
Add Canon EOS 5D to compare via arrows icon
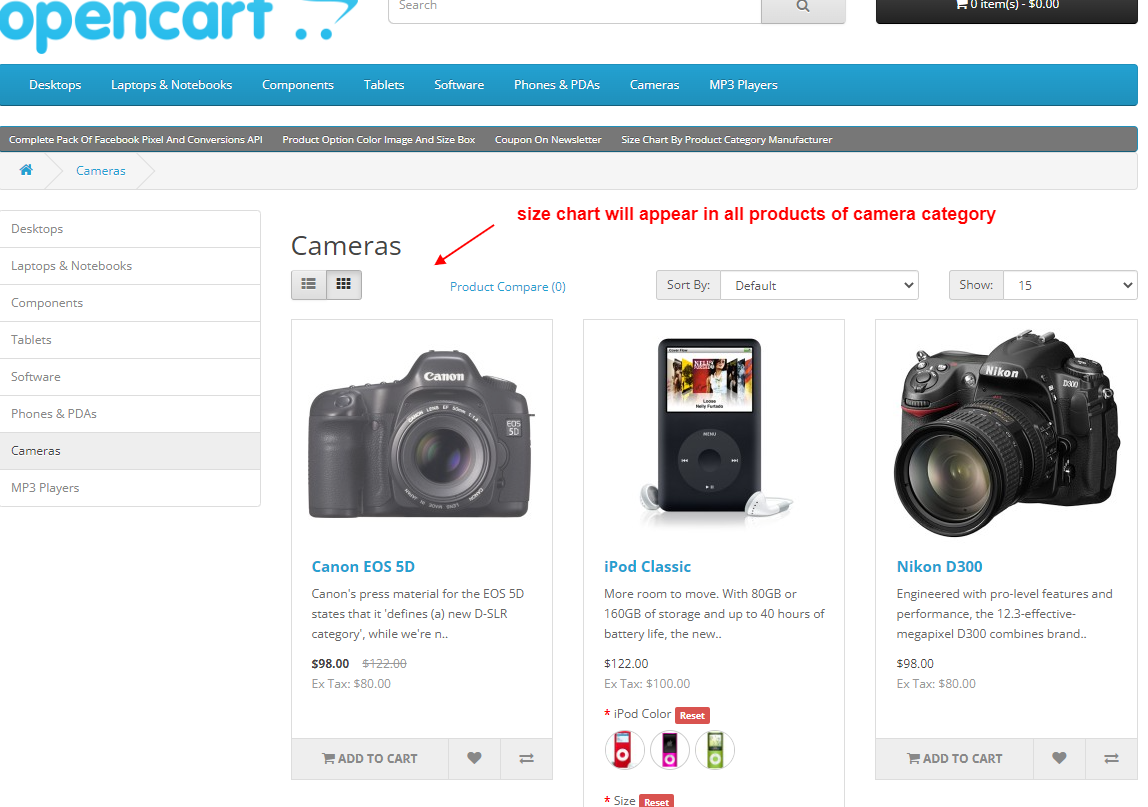(x=527, y=758)
